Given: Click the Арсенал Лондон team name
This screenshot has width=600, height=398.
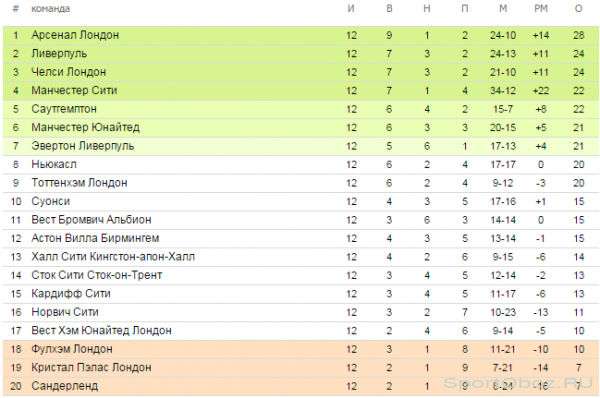Looking at the screenshot, I should tap(75, 35).
